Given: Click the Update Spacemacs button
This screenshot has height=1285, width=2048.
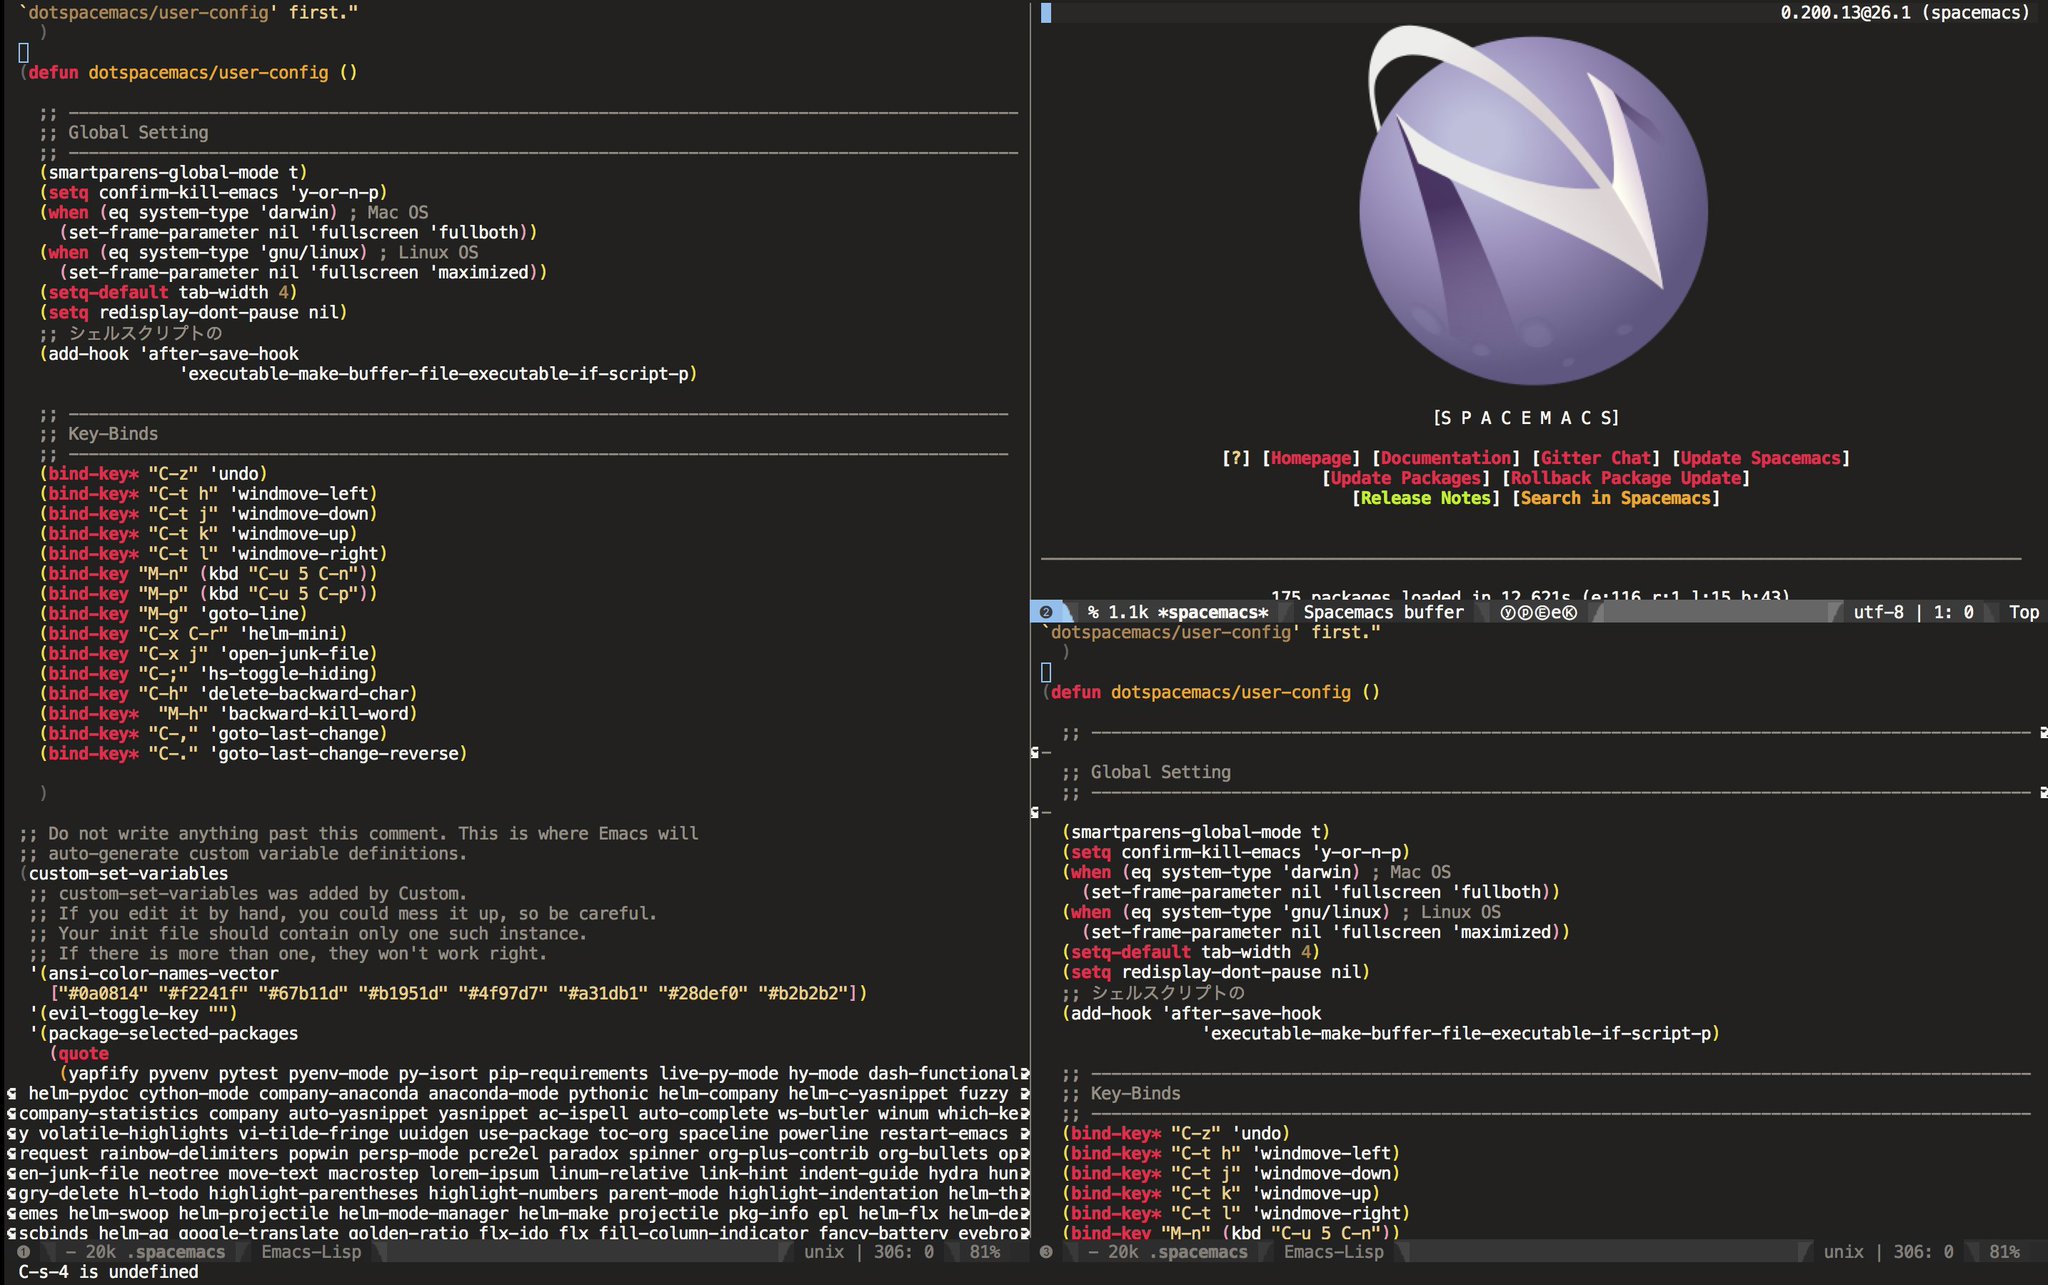Looking at the screenshot, I should [1761, 458].
